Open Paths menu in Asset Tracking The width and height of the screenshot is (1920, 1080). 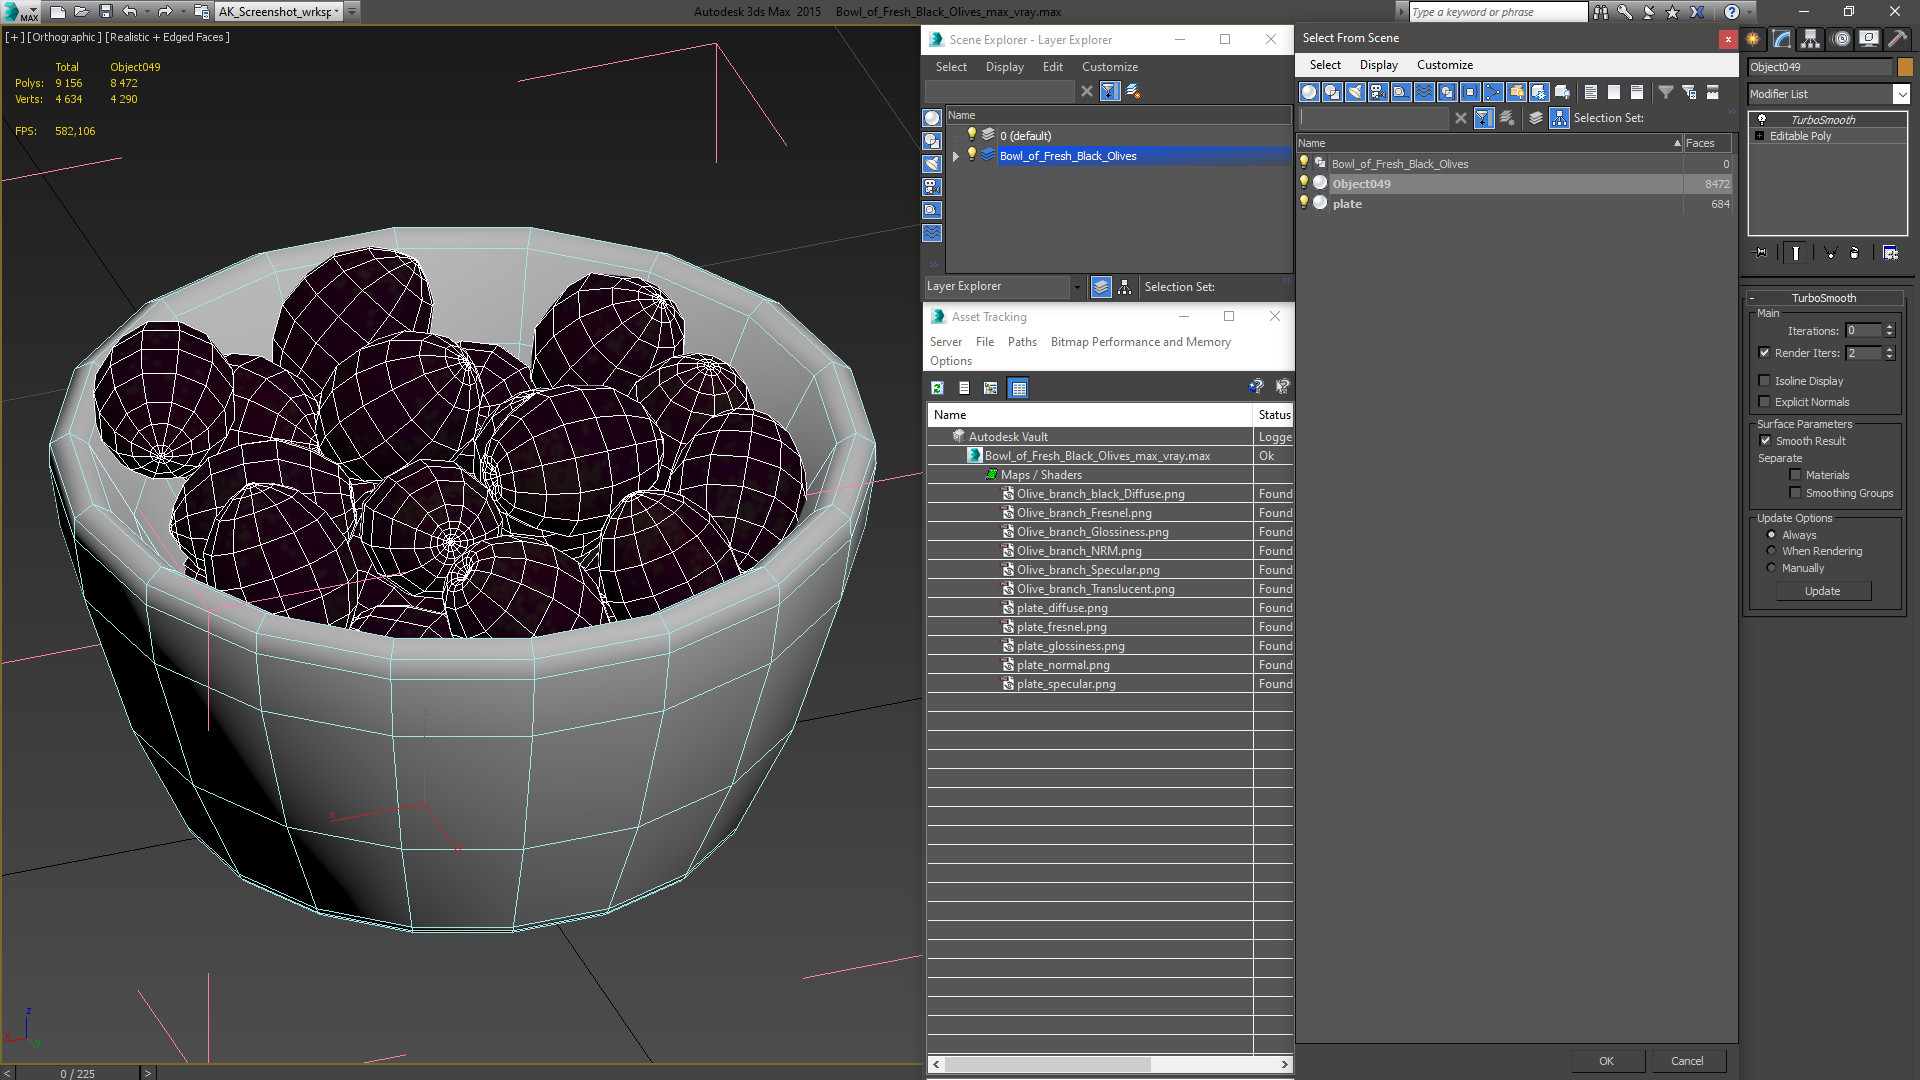pos(1022,342)
